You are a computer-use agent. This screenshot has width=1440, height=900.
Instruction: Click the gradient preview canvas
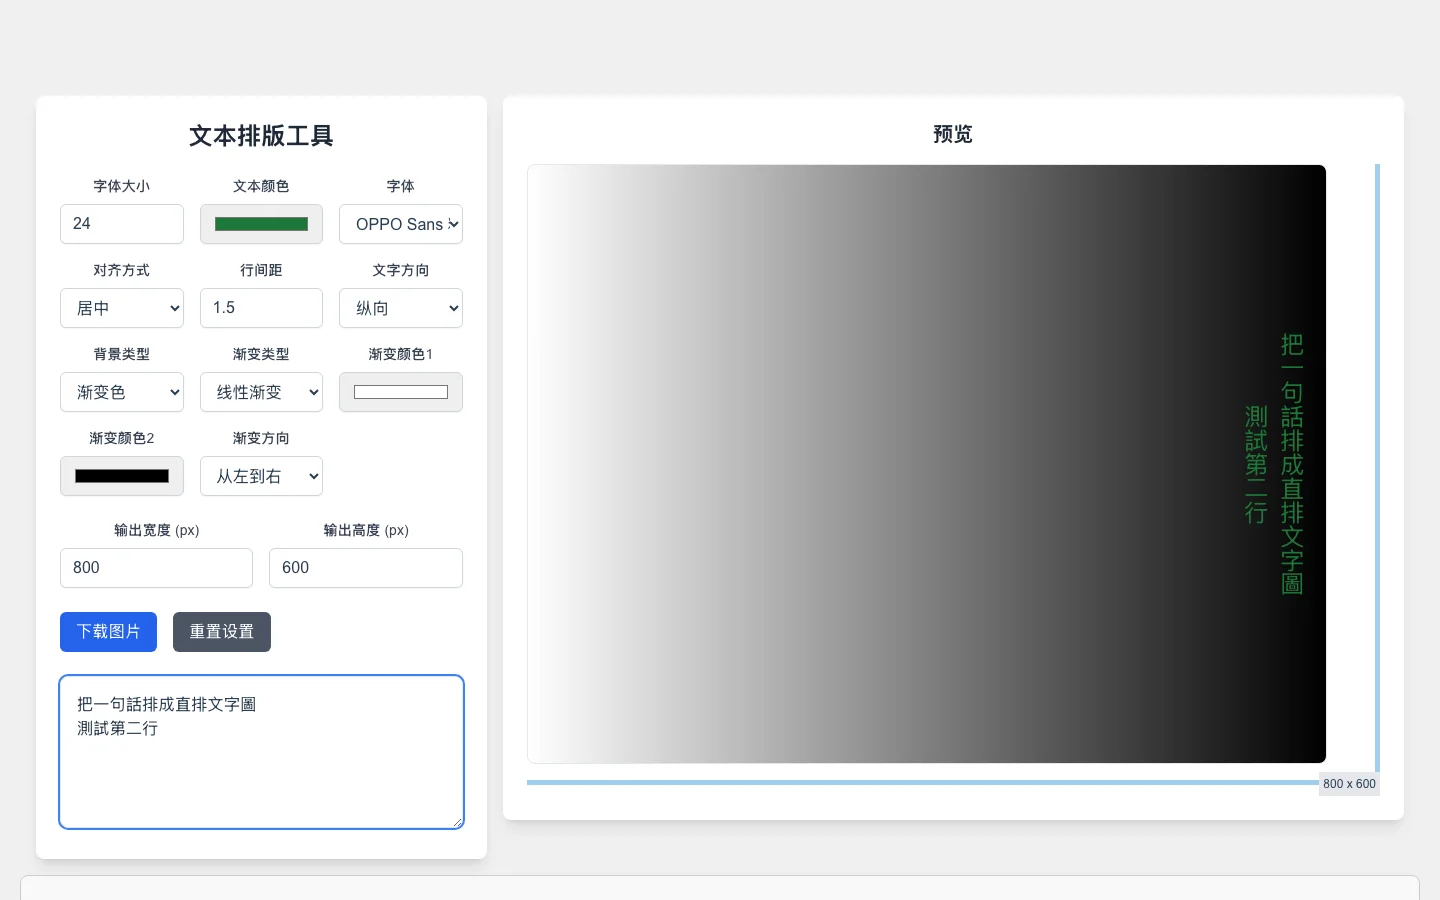click(927, 464)
